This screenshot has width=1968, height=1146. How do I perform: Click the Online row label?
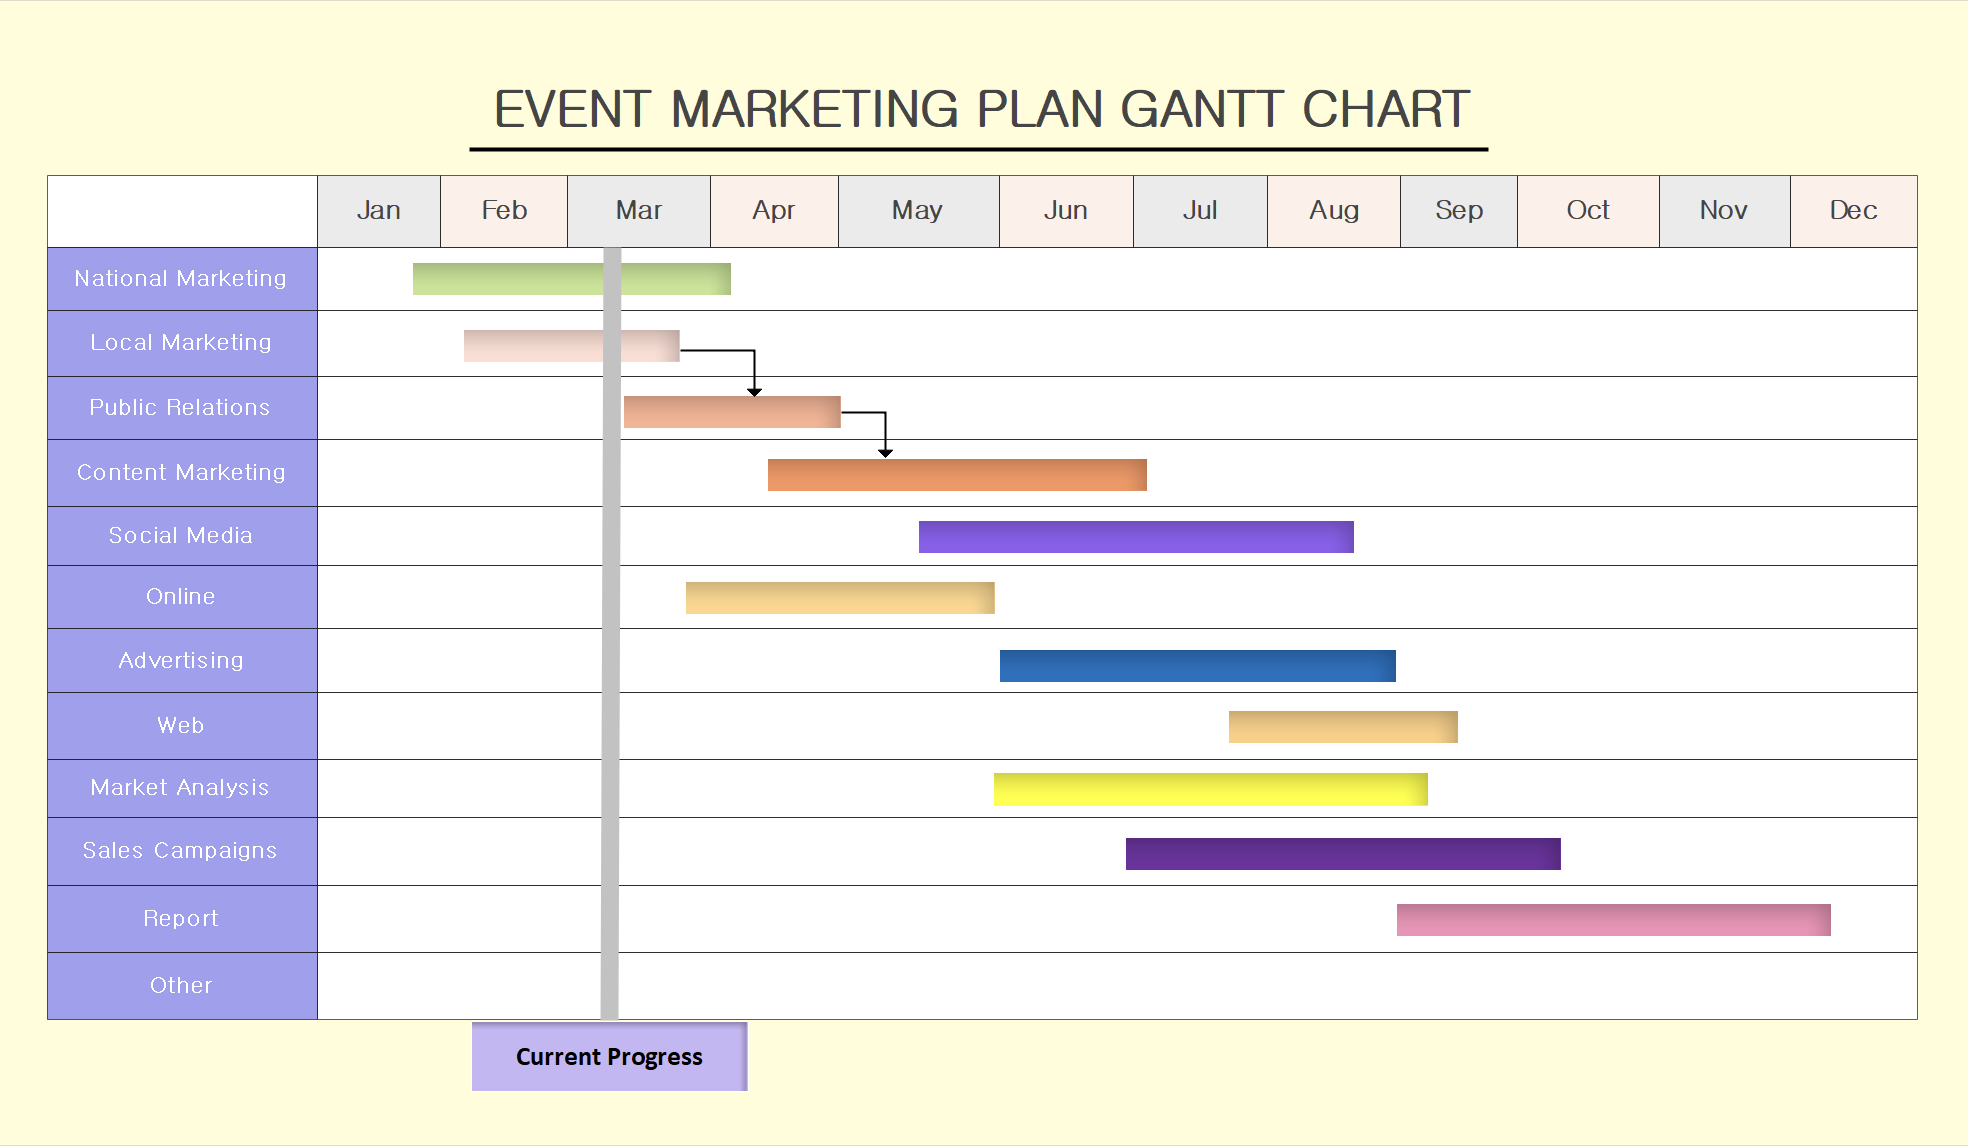point(181,597)
